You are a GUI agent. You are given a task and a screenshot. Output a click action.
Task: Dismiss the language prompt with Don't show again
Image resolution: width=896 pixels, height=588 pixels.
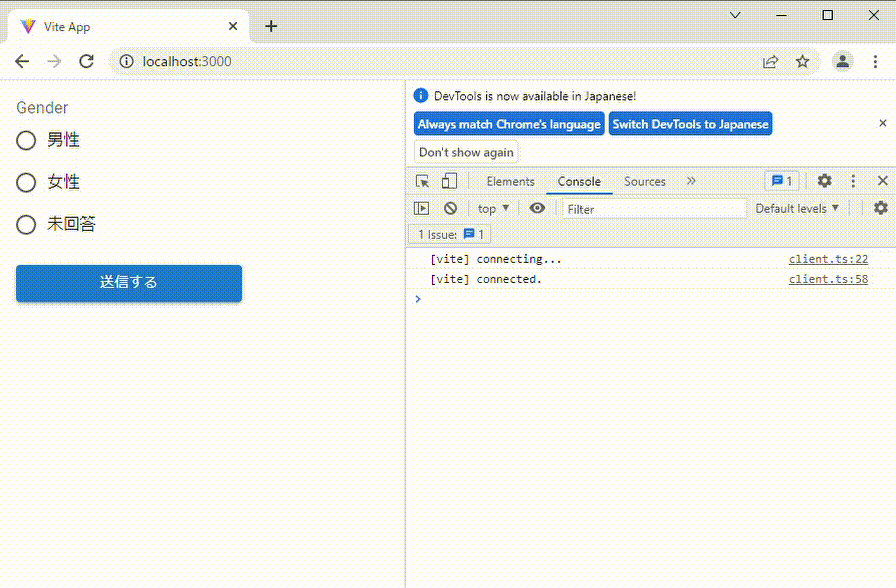click(x=465, y=151)
